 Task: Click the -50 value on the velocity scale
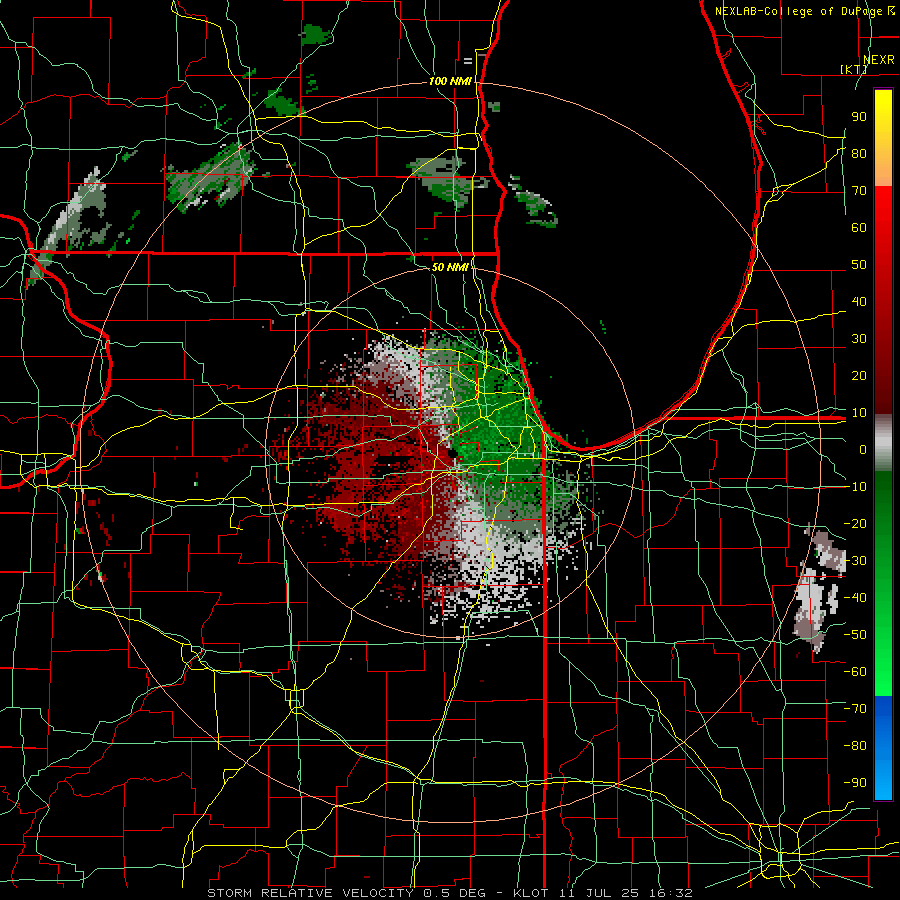point(855,634)
